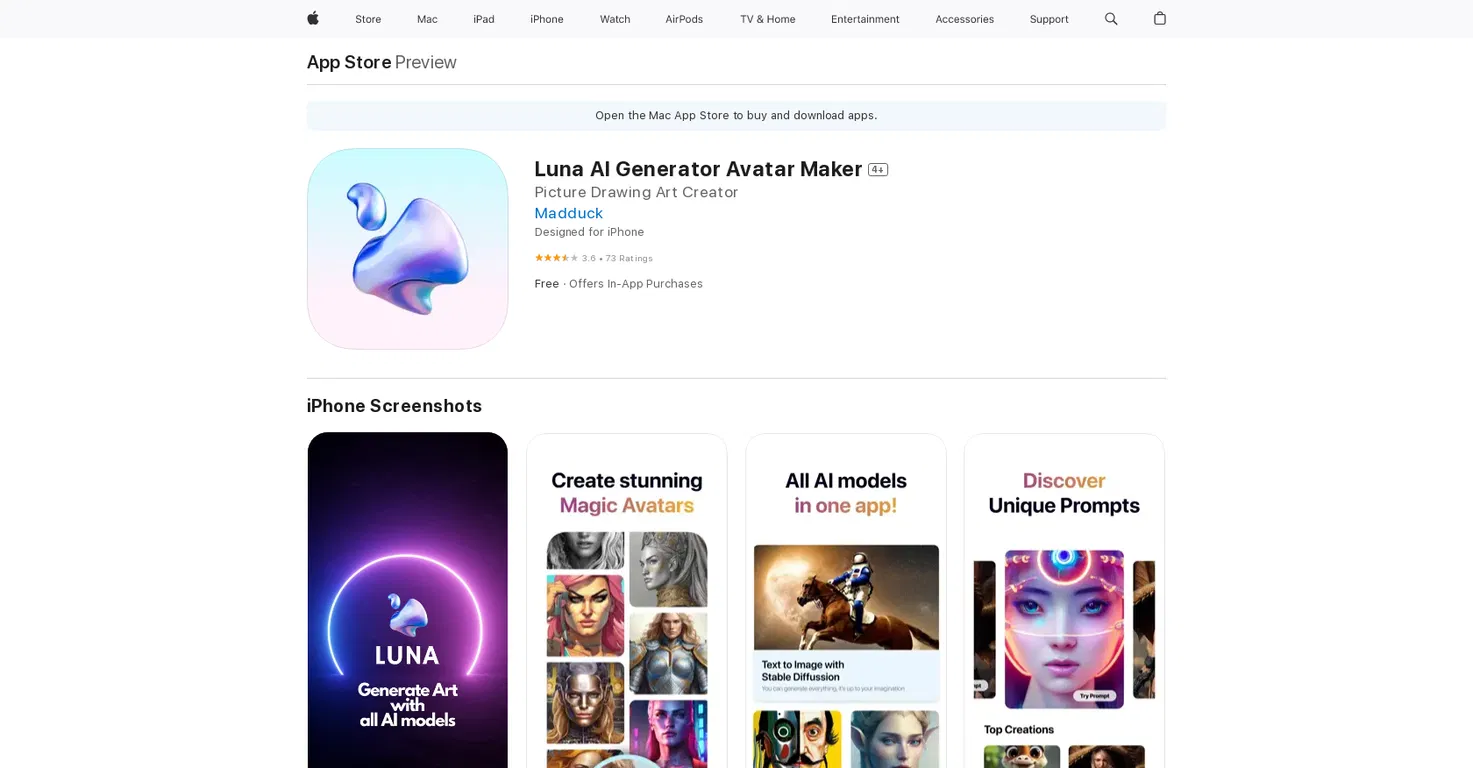Open the search magnifier icon
This screenshot has height=768, width=1473.
(1111, 19)
